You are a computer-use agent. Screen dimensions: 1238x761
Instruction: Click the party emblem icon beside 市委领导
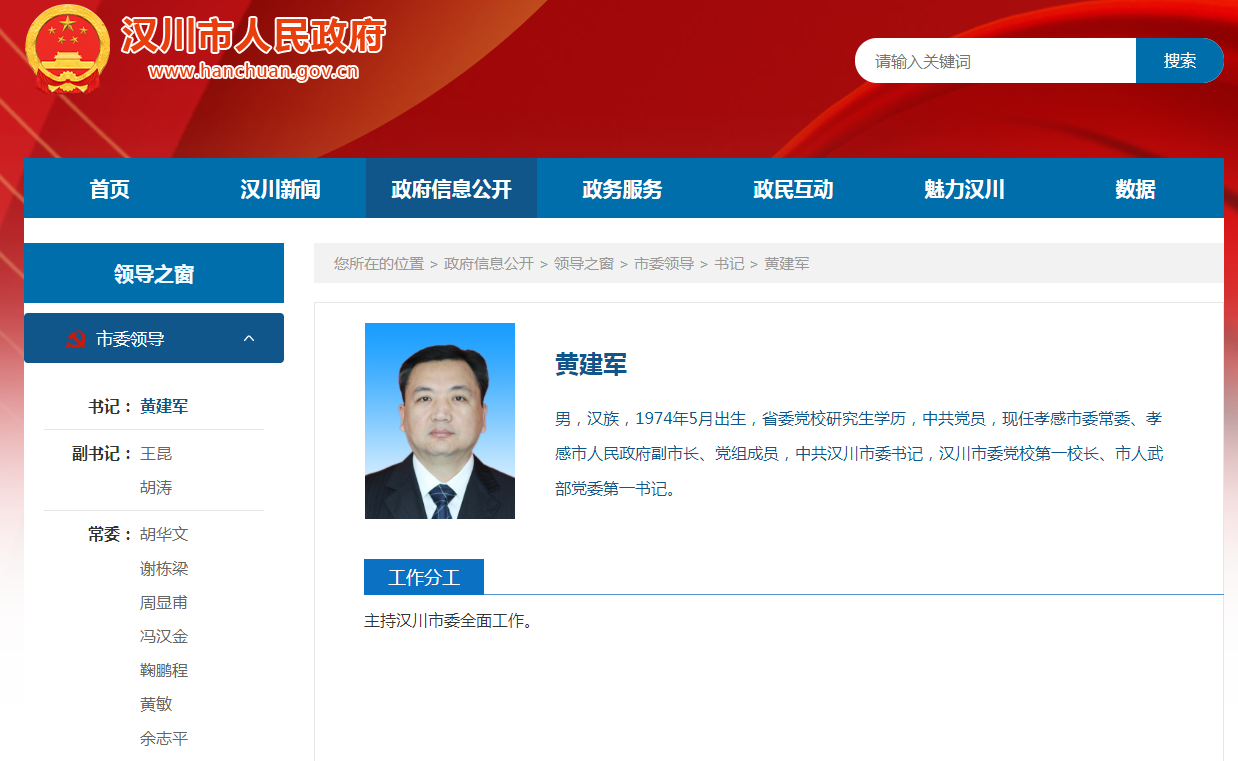(x=75, y=339)
